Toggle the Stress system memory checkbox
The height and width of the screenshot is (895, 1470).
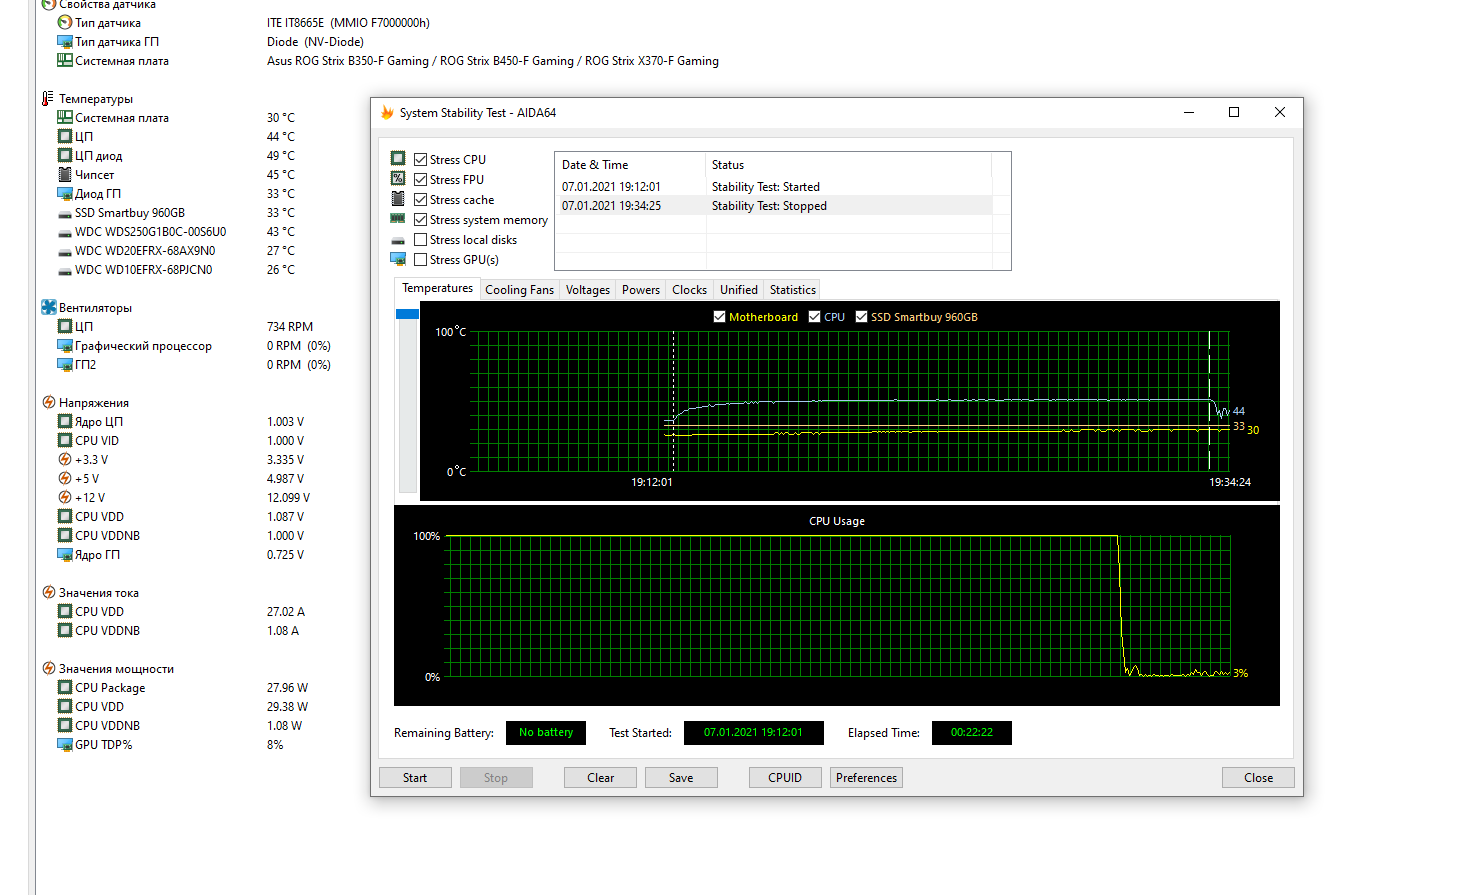pos(421,219)
